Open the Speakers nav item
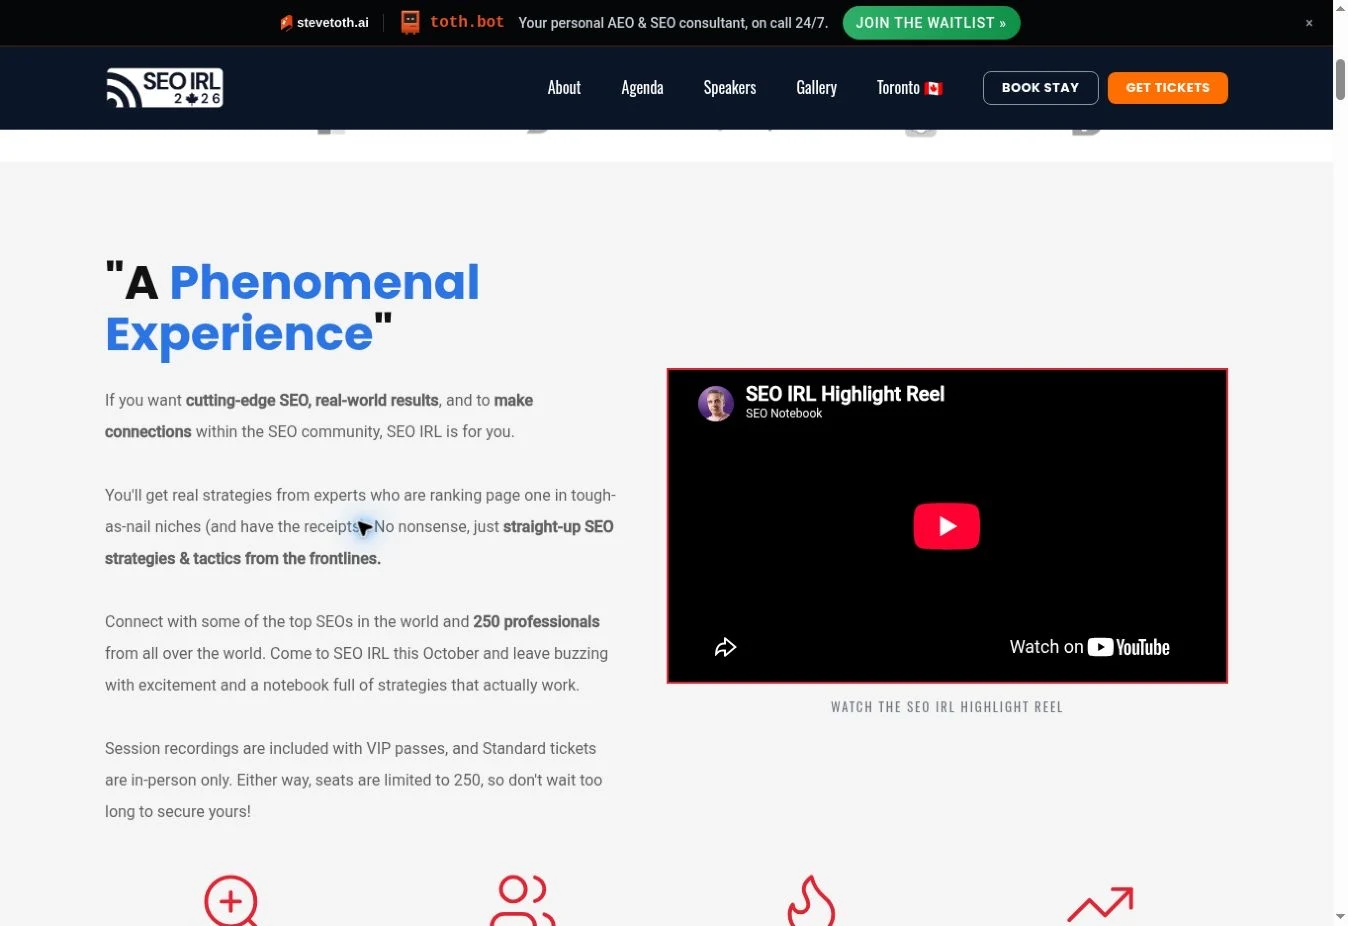 pyautogui.click(x=730, y=88)
